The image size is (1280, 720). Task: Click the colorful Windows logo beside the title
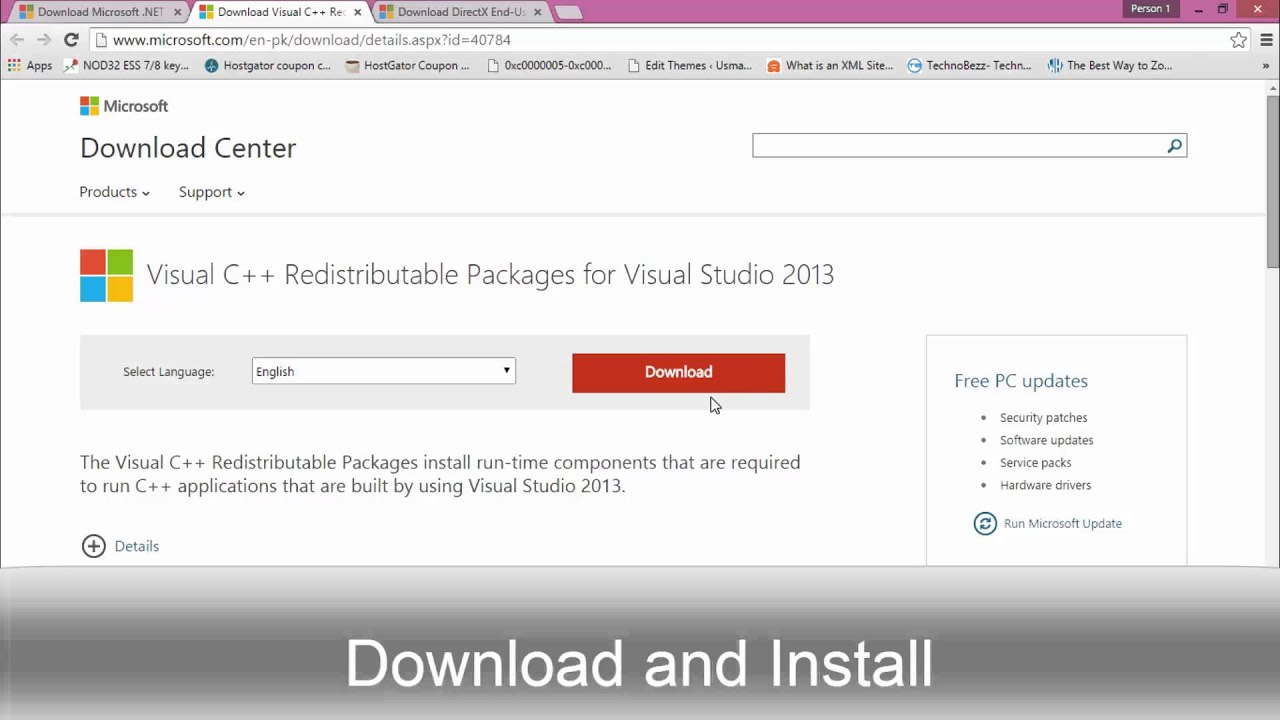(x=106, y=275)
